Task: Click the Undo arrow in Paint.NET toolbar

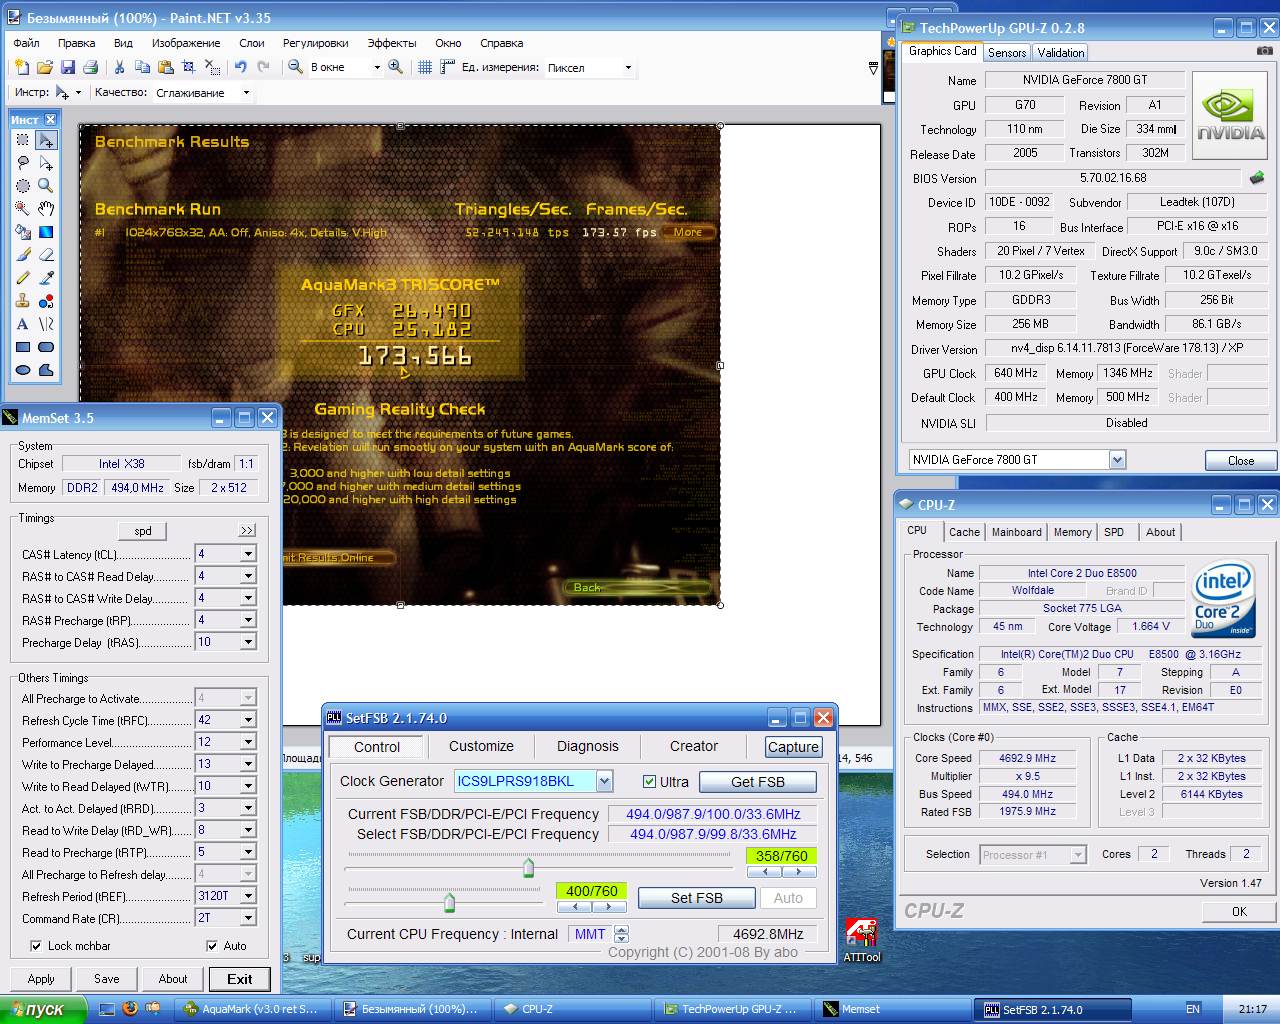Action: point(241,67)
